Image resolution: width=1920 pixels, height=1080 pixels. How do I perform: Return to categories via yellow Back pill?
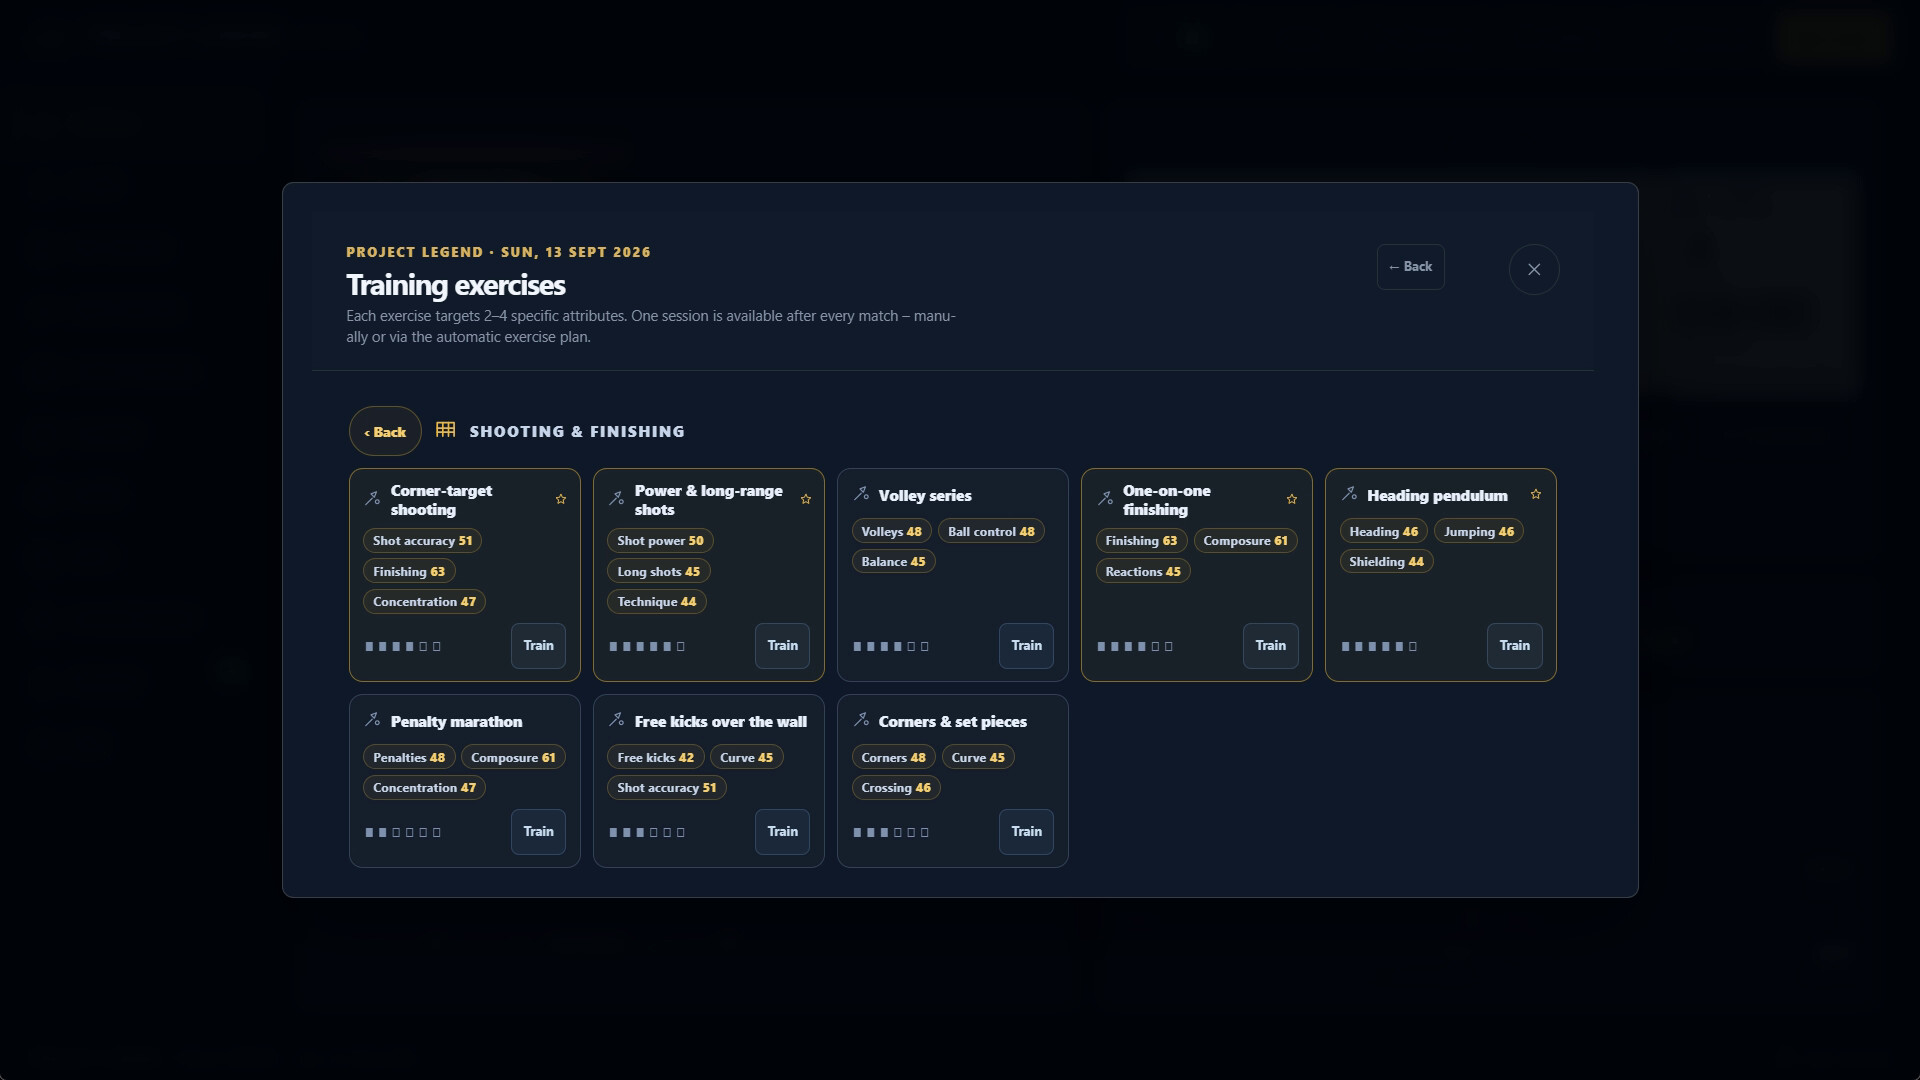coord(385,431)
